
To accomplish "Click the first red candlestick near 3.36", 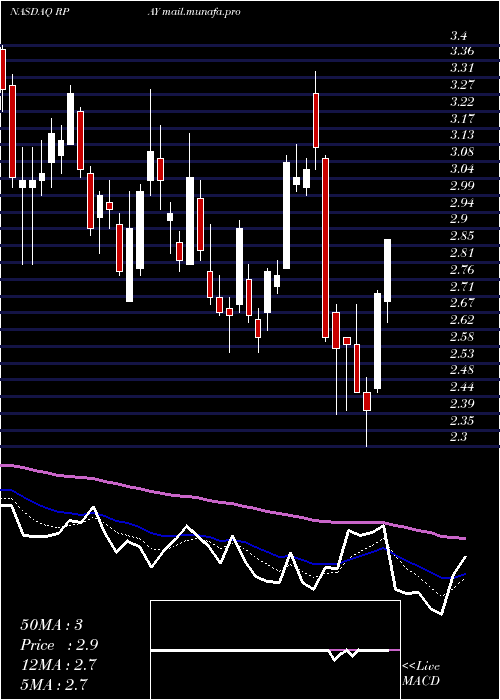I will (3, 69).
